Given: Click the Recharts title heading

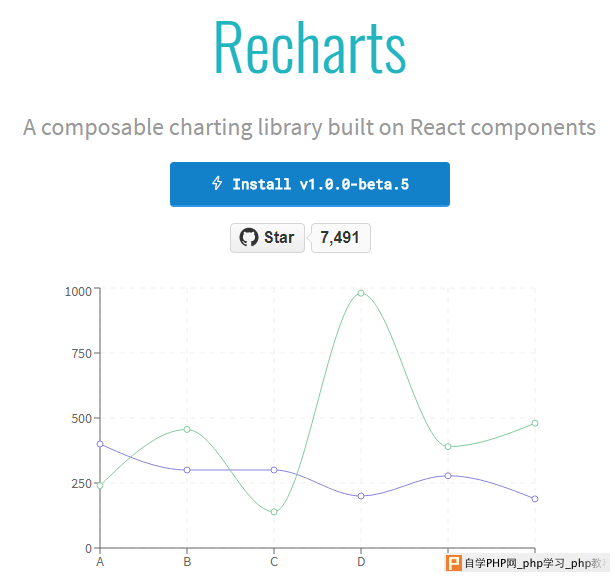Looking at the screenshot, I should tap(309, 45).
